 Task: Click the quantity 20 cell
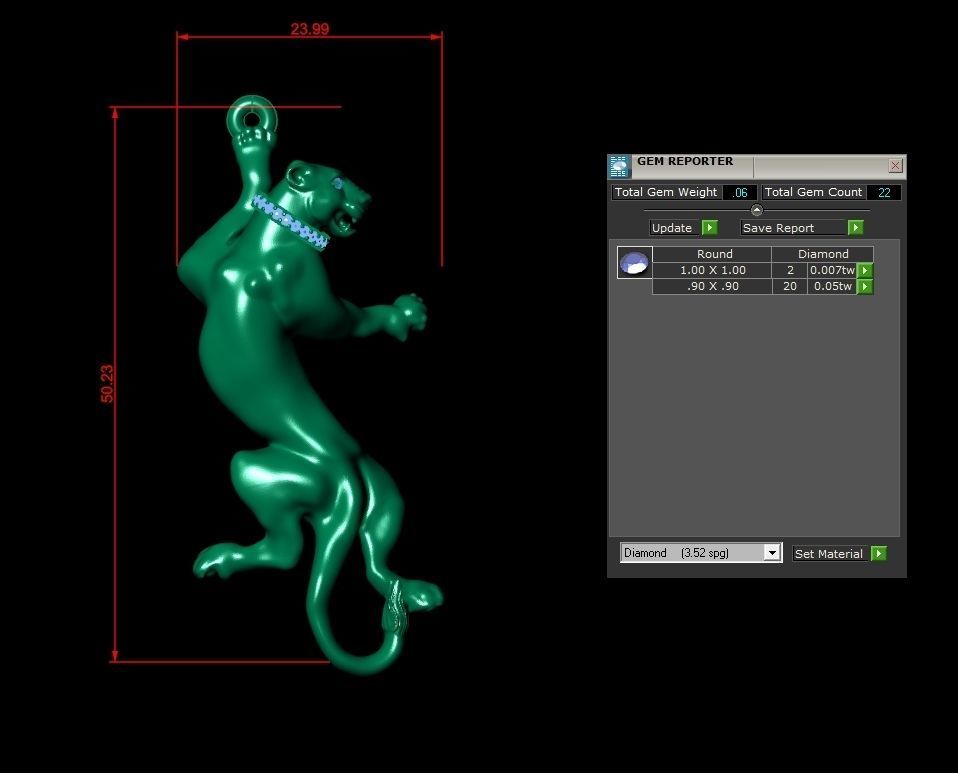pyautogui.click(x=790, y=286)
